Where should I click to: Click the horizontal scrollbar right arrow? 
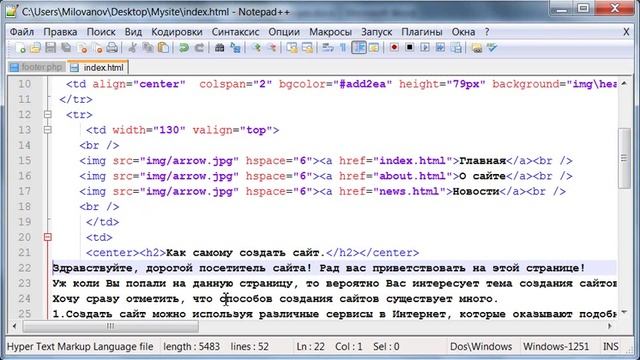610,326
